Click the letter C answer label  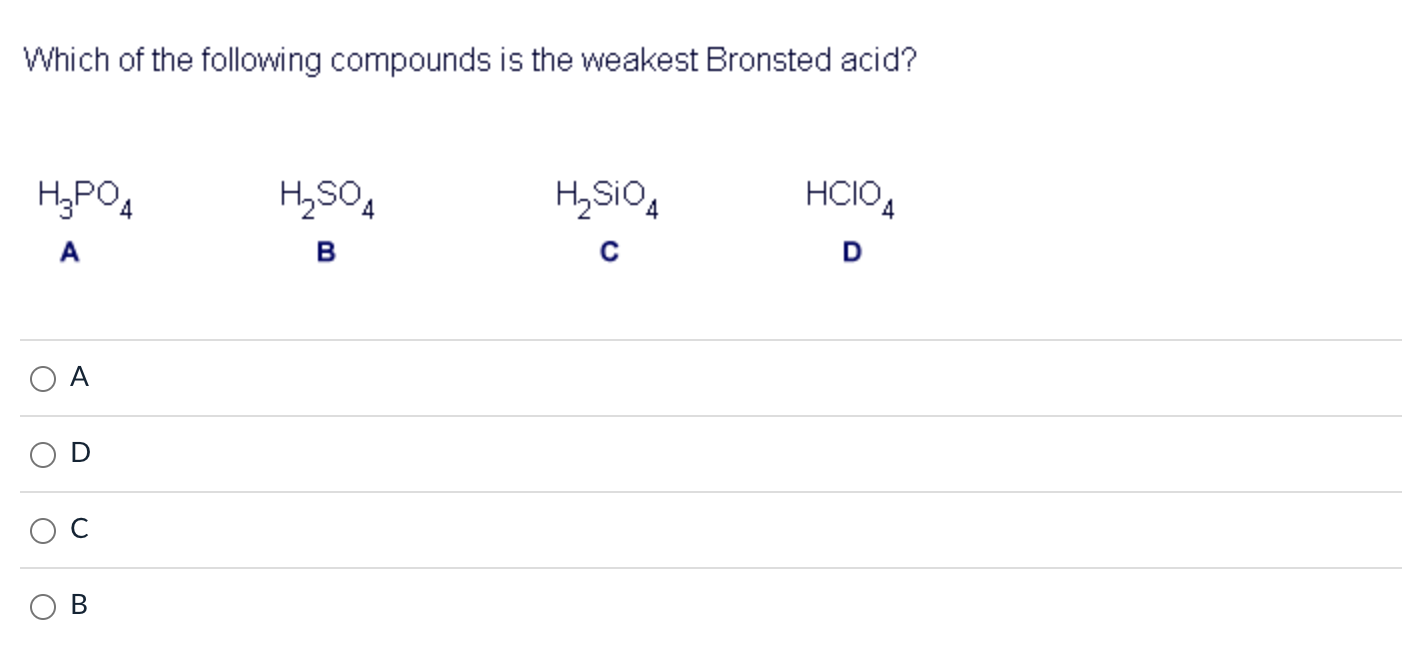(x=79, y=529)
